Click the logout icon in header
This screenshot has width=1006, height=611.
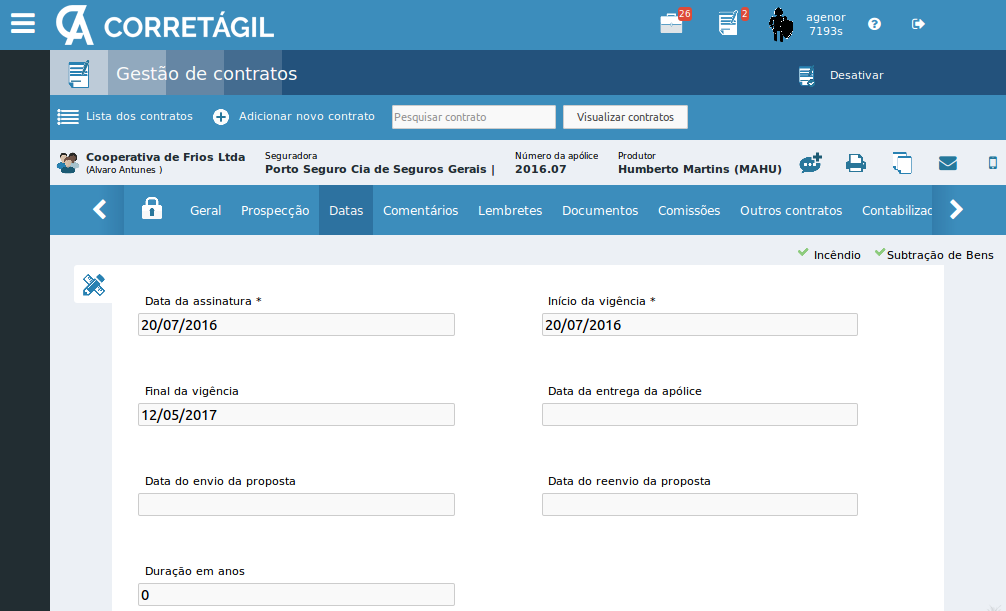[x=918, y=24]
